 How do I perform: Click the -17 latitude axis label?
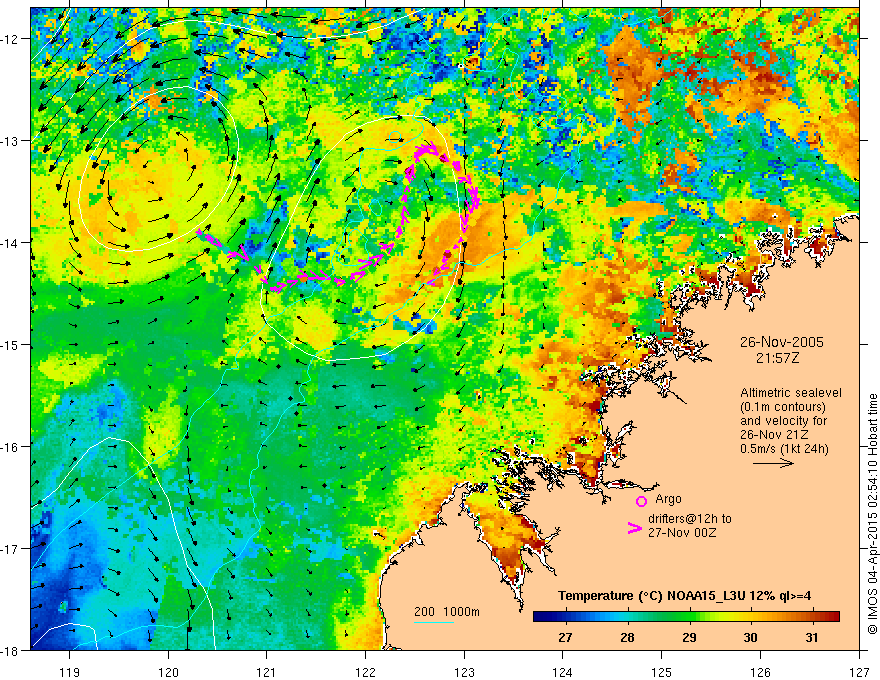[x=11, y=549]
